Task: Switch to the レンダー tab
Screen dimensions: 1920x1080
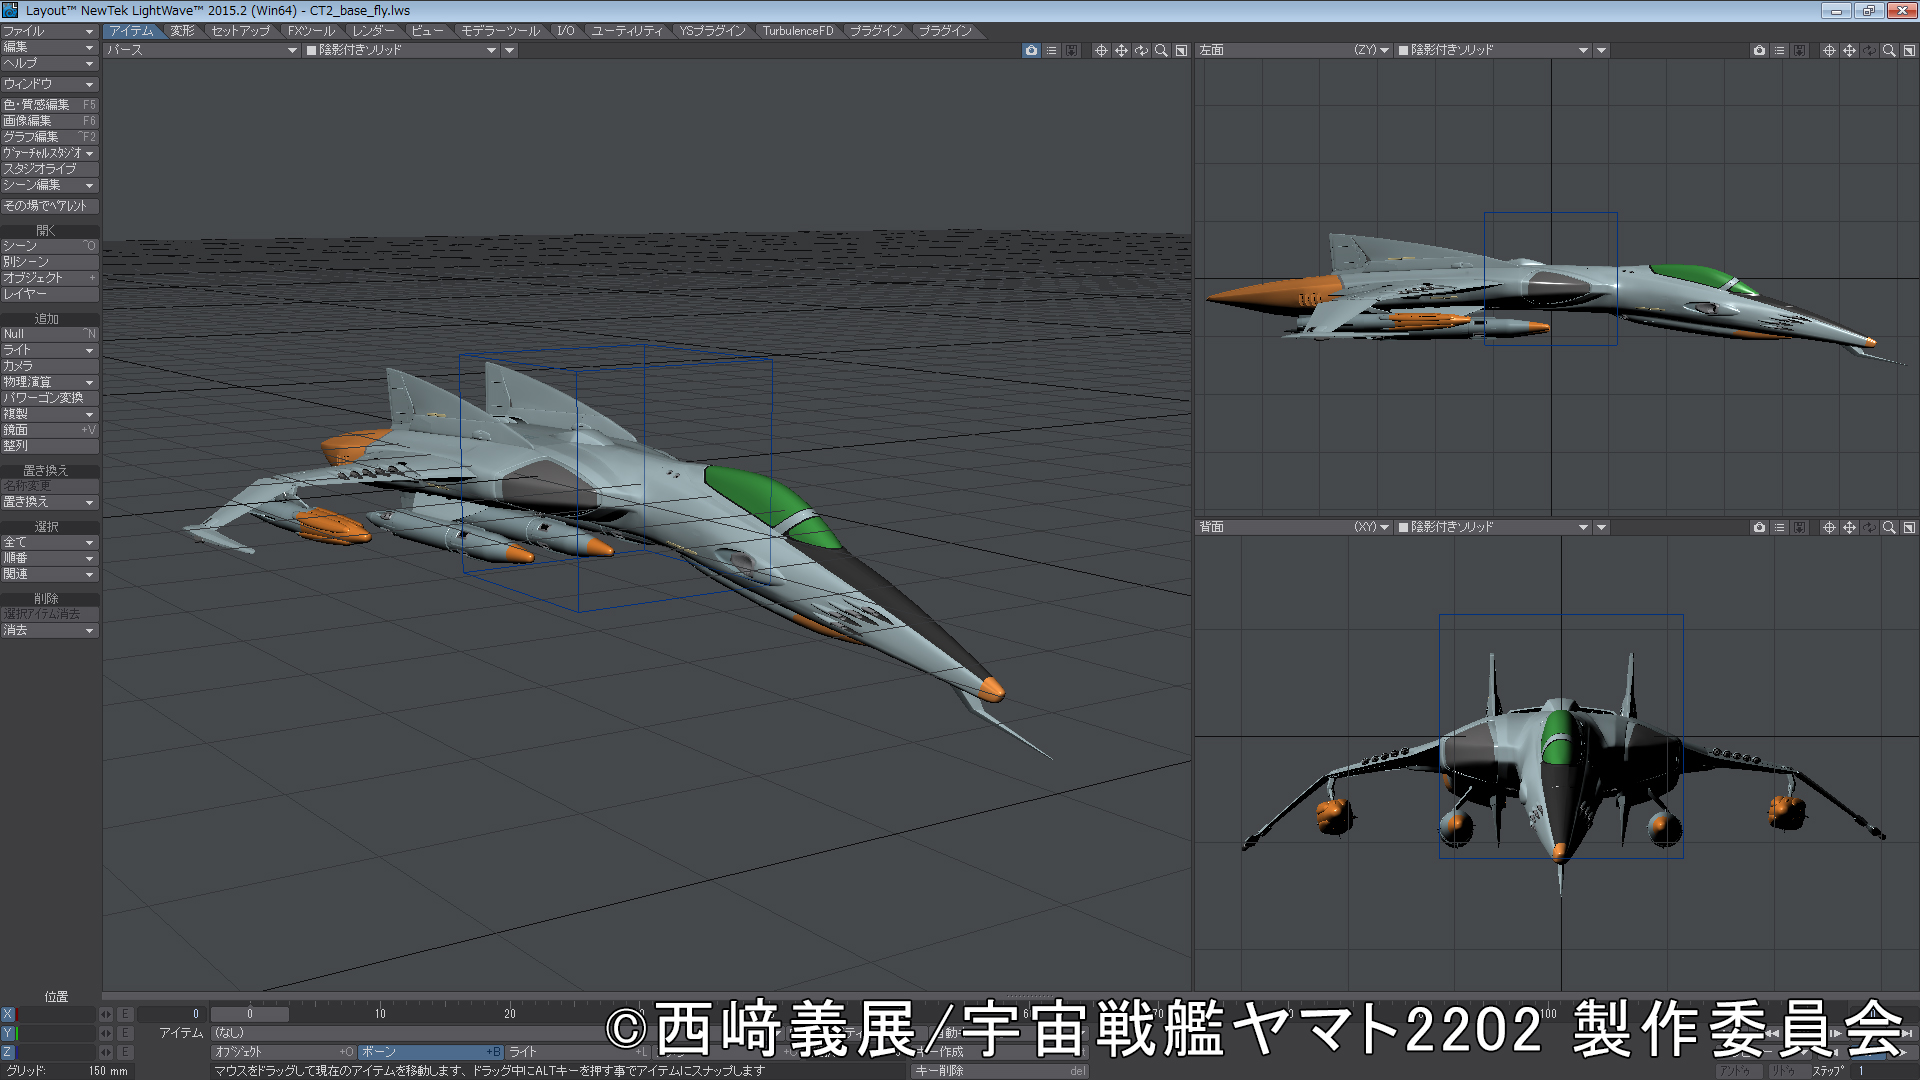Action: [374, 31]
